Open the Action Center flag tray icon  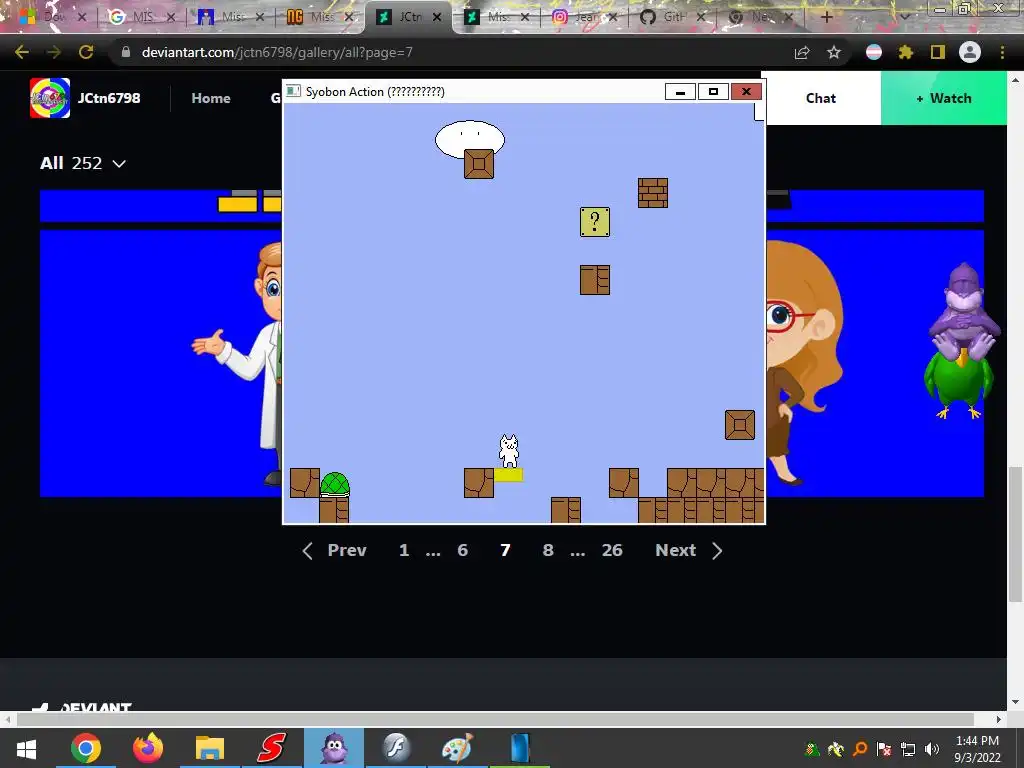884,748
